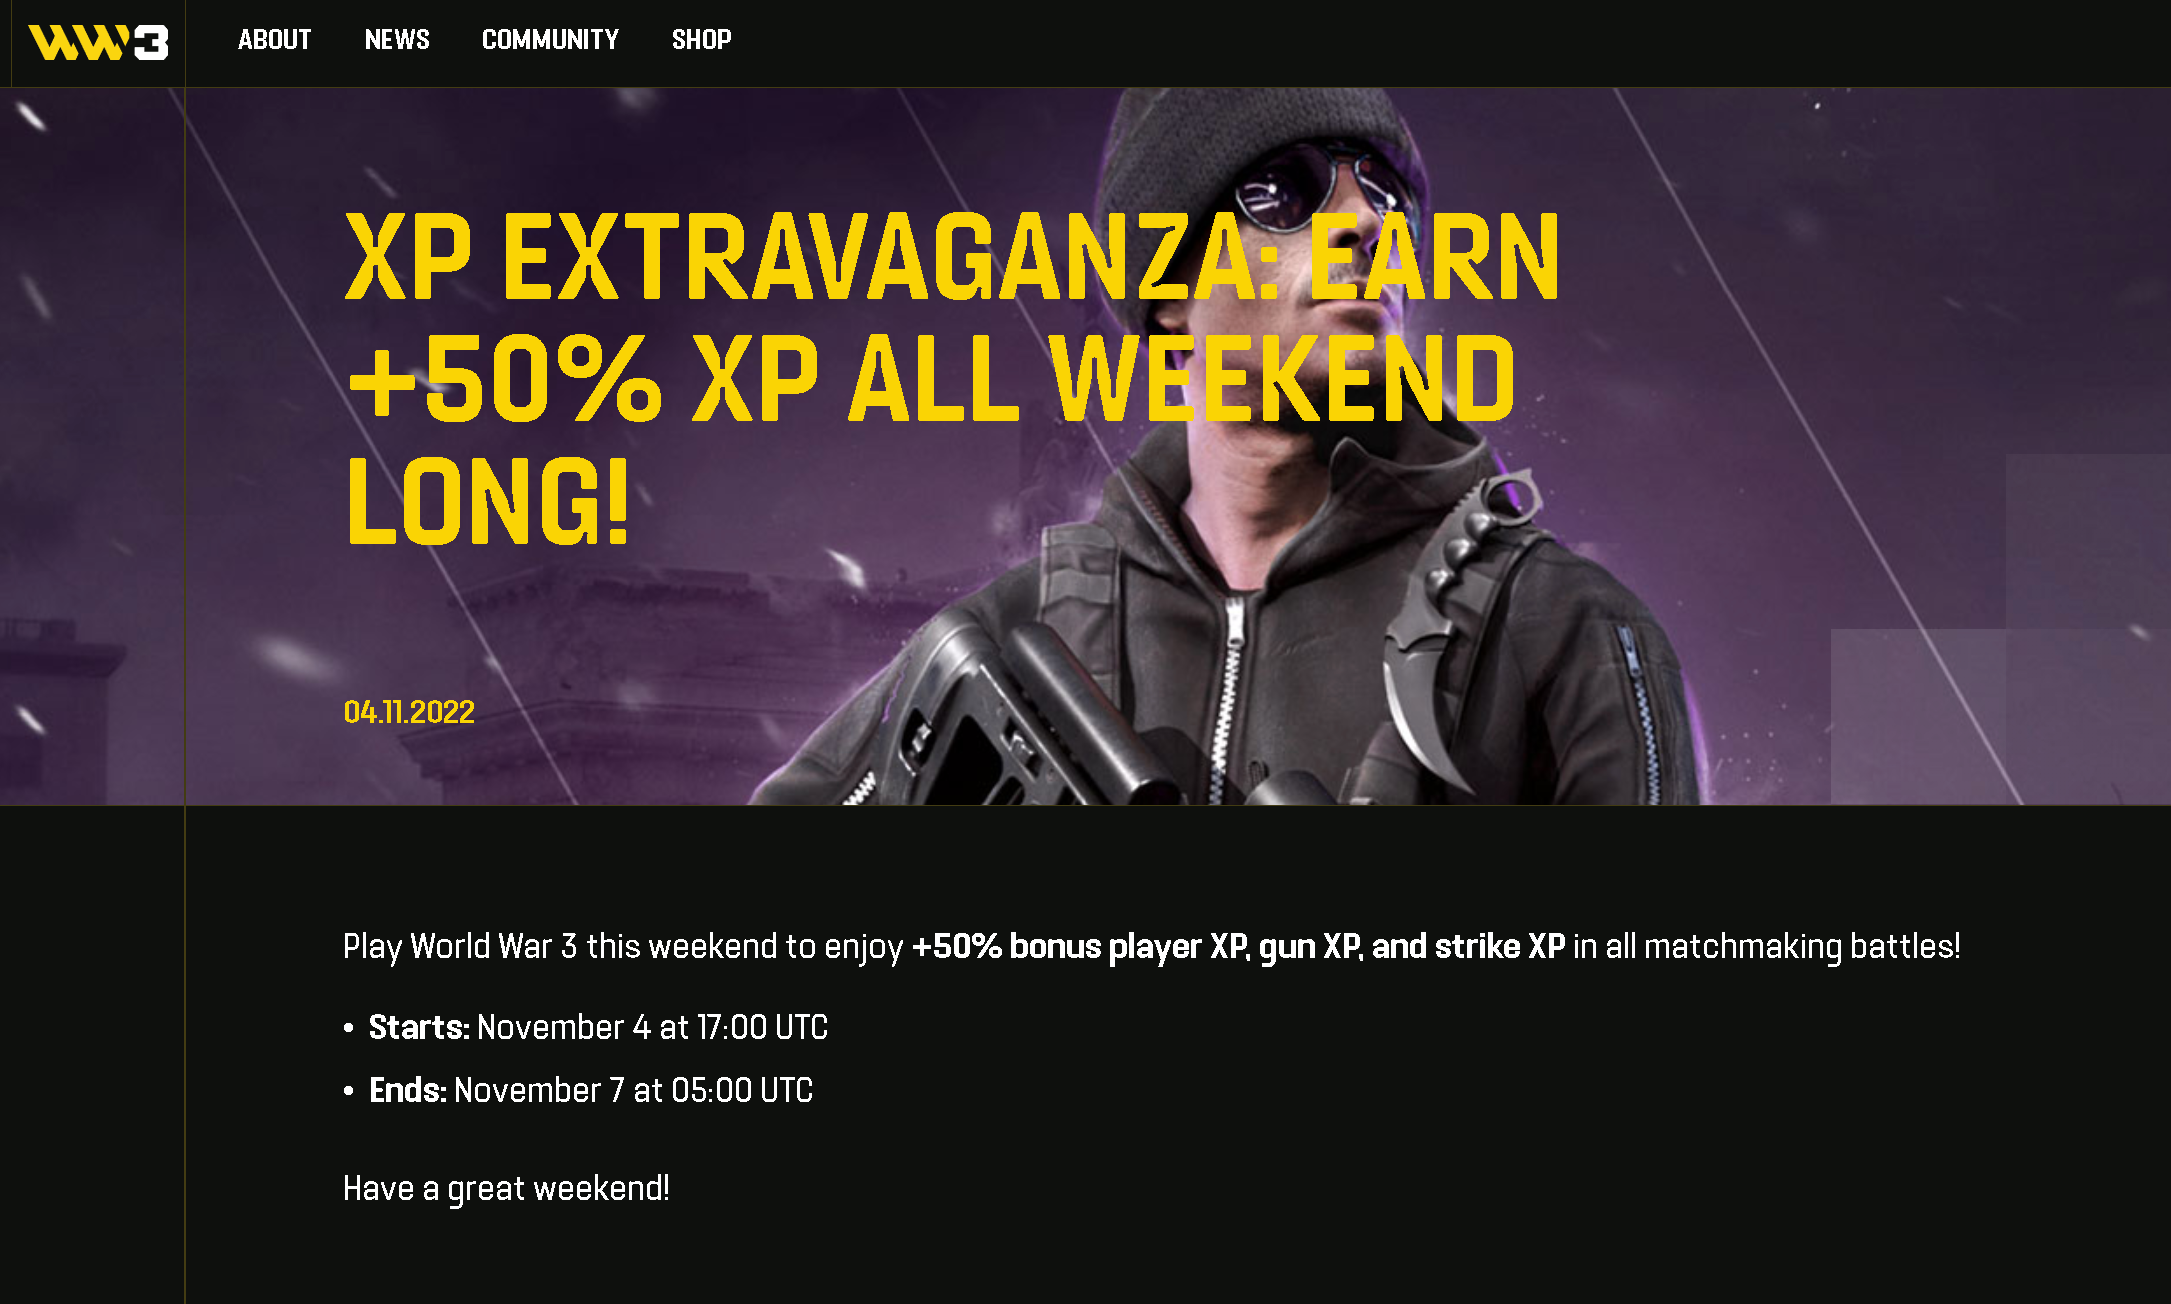This screenshot has height=1304, width=2171.
Task: Click the WW3 logo in the header
Action: tap(98, 43)
